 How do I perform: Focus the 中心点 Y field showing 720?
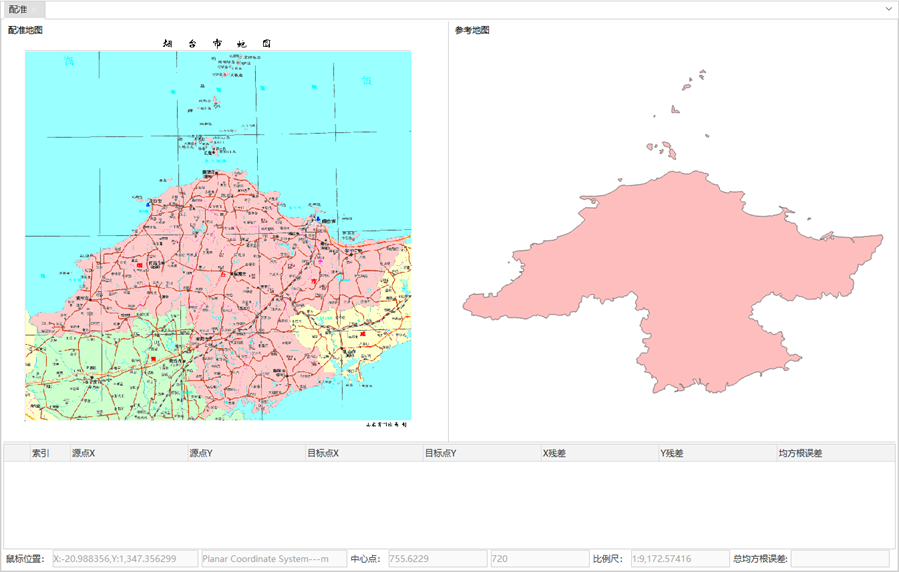point(538,559)
